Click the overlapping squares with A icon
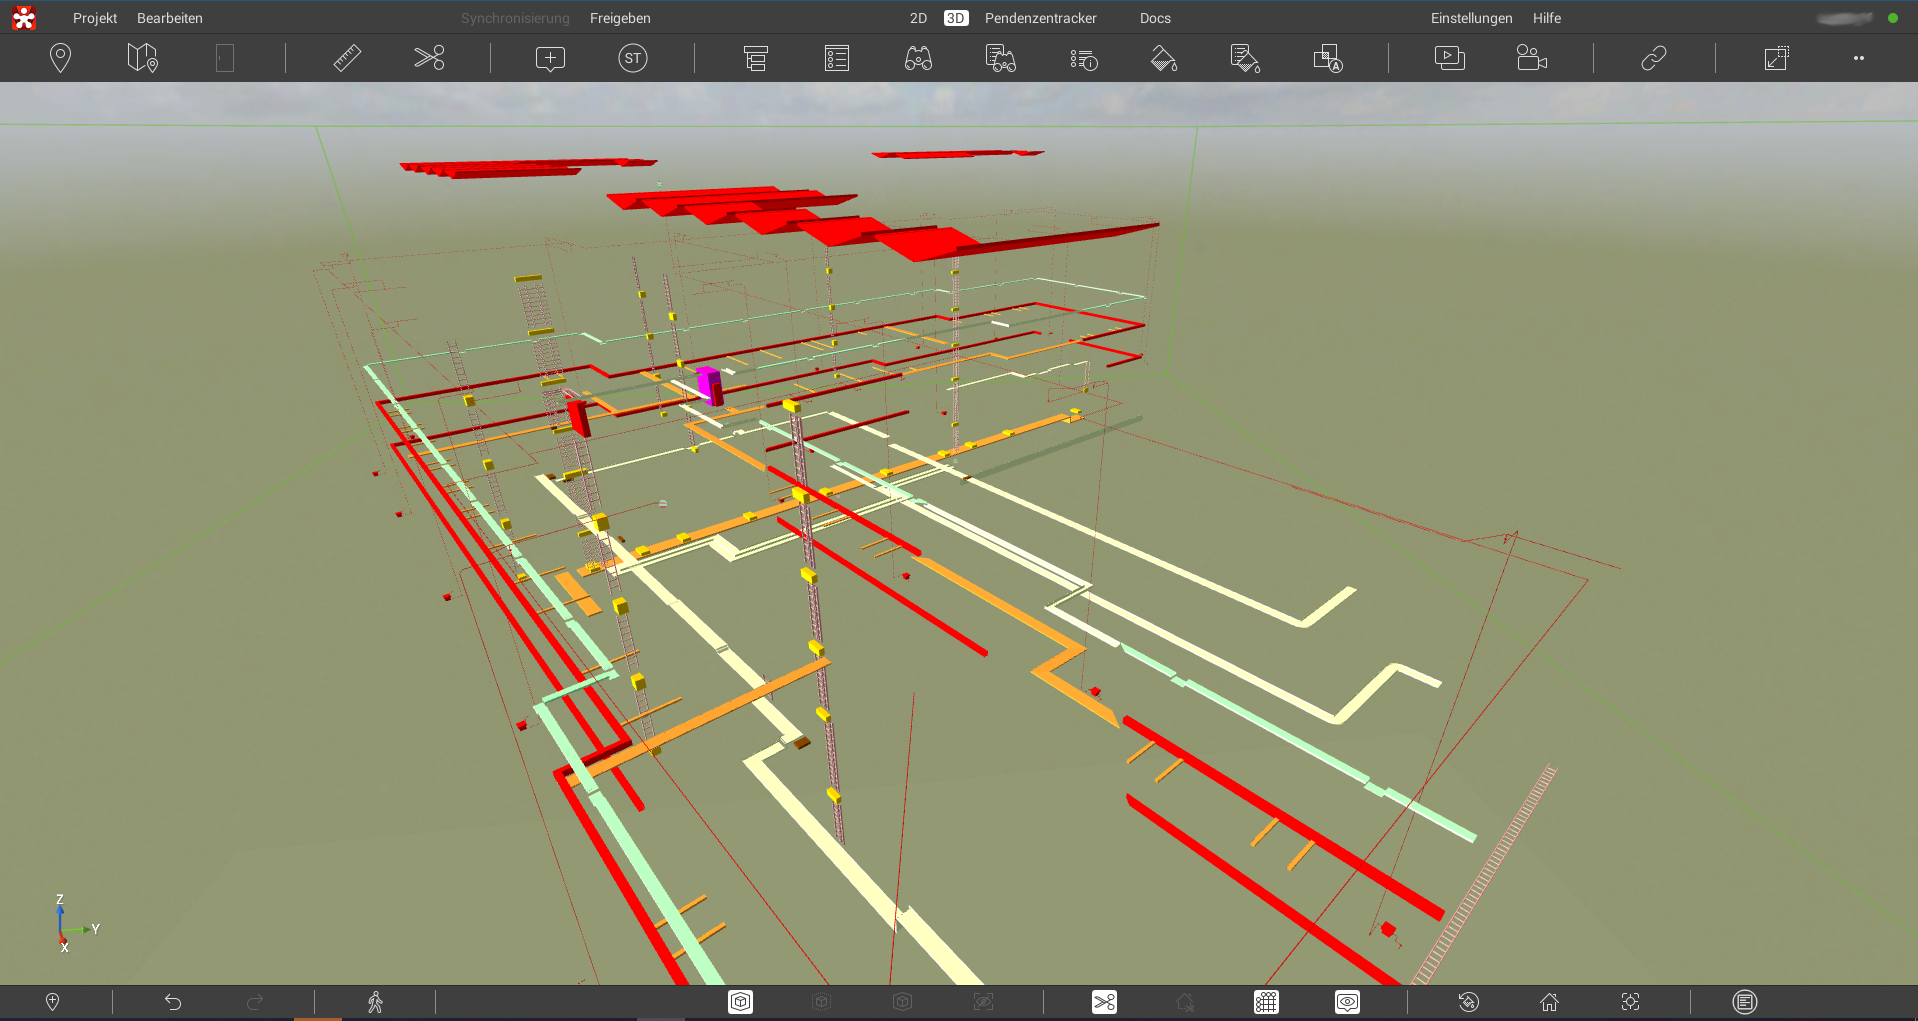This screenshot has width=1918, height=1021. click(x=1328, y=58)
